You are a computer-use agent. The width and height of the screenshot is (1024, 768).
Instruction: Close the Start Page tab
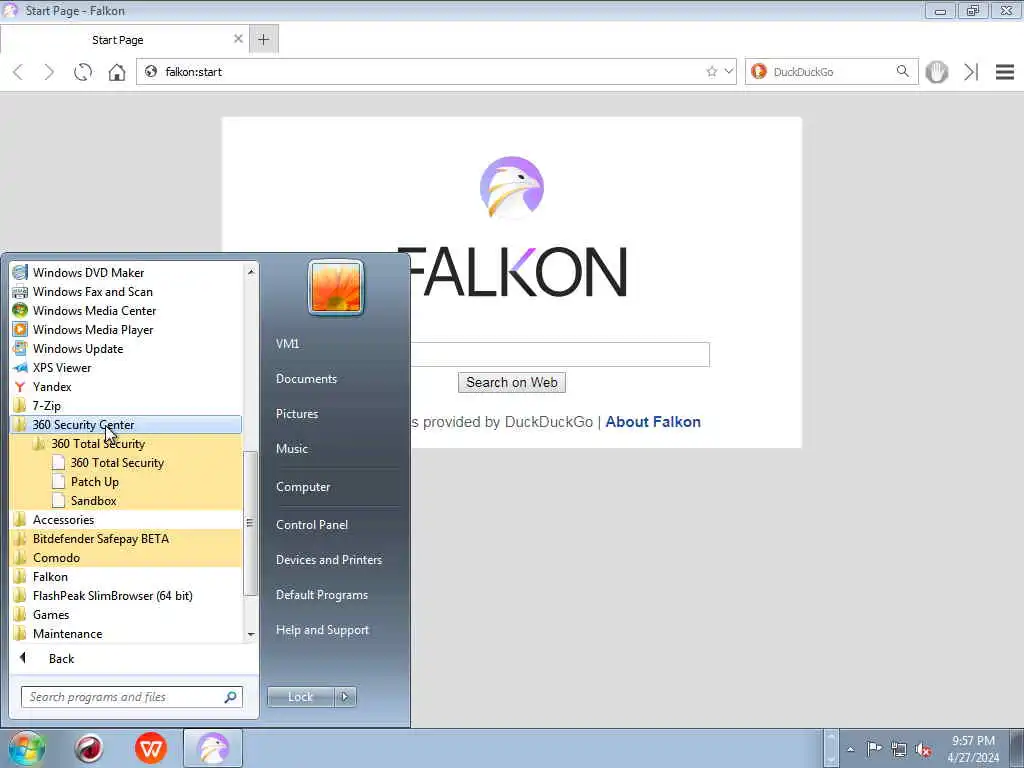point(238,39)
